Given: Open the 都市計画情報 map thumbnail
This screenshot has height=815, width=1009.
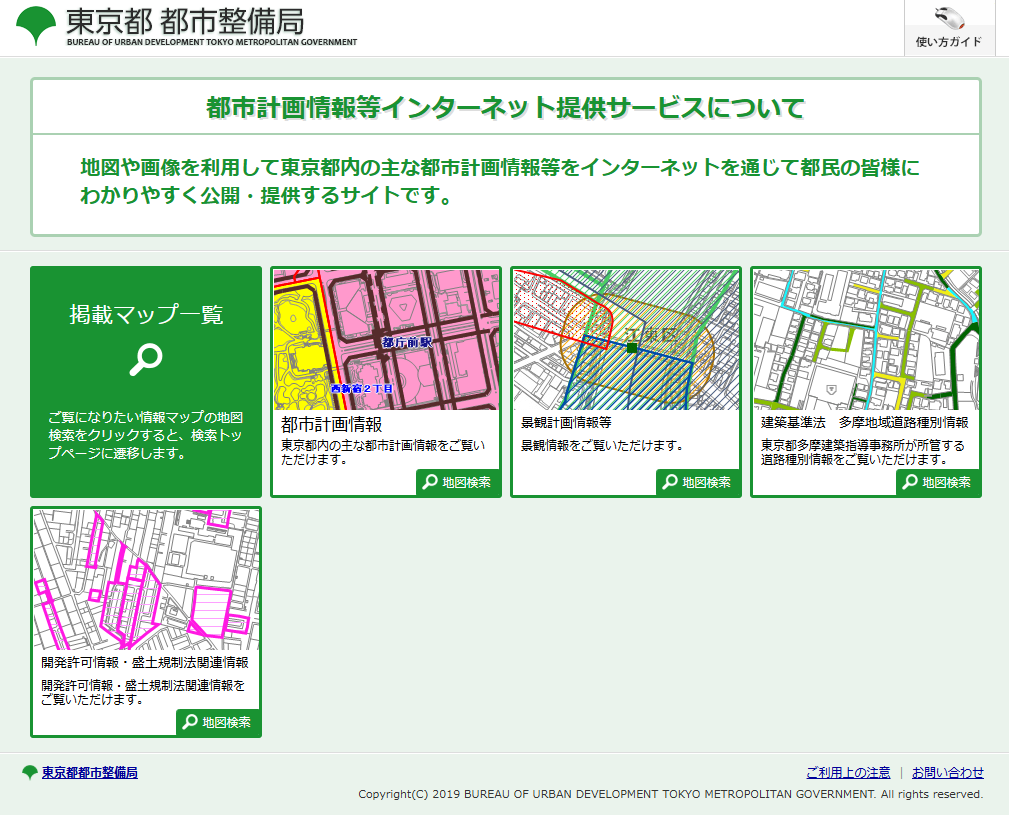Looking at the screenshot, I should [386, 340].
